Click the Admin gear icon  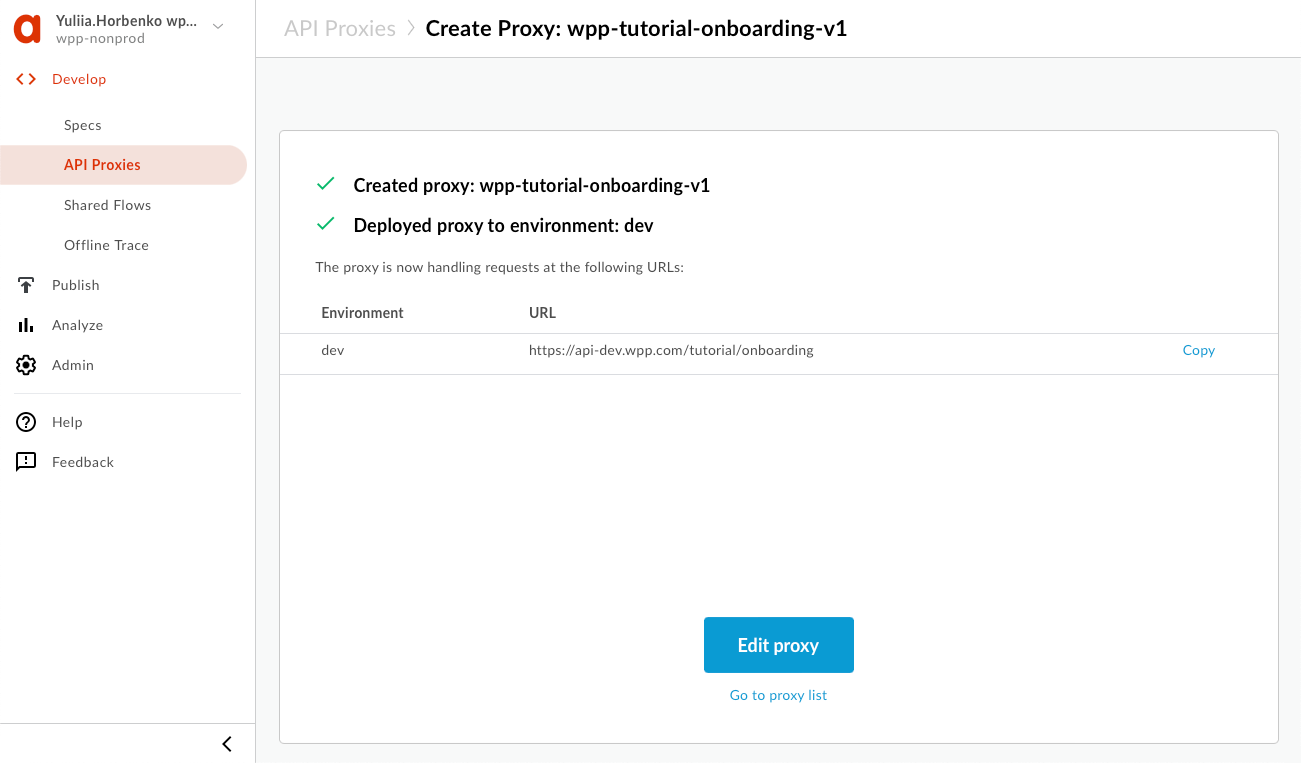(x=26, y=365)
